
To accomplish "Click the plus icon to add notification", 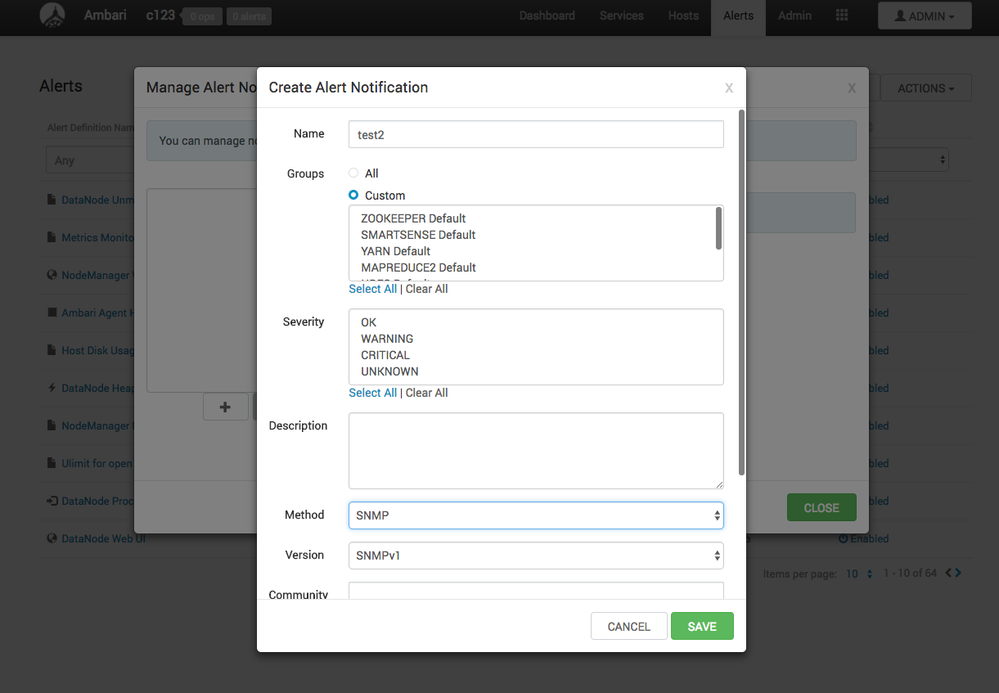I will (x=226, y=407).
